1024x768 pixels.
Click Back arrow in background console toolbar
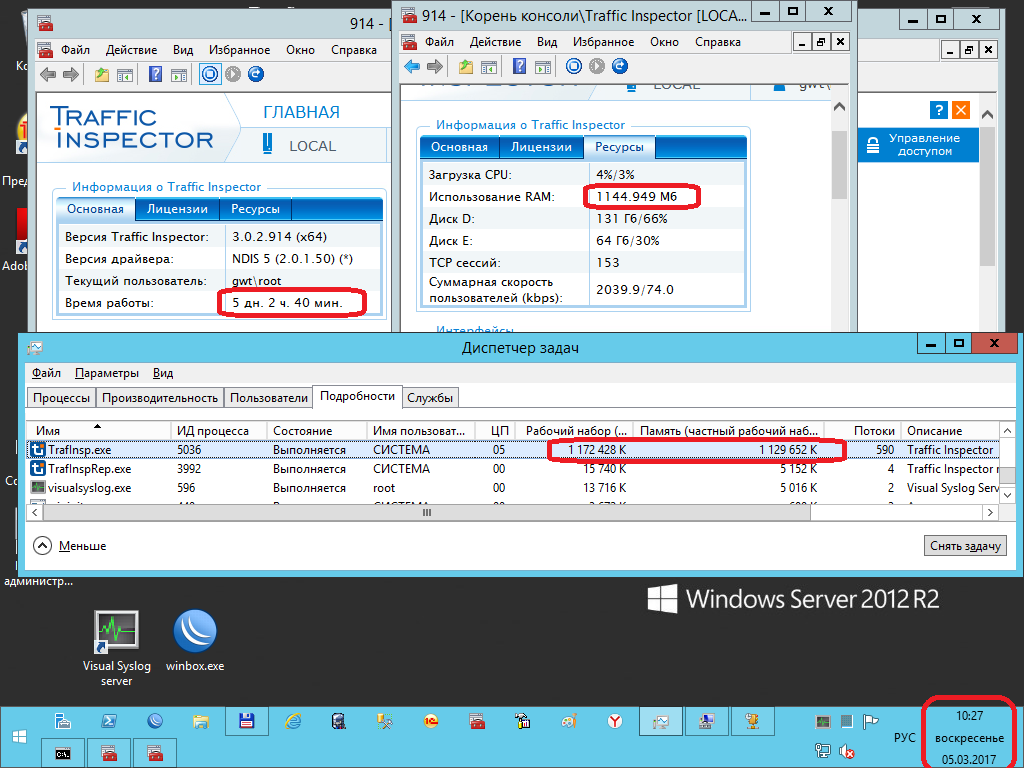[x=48, y=74]
